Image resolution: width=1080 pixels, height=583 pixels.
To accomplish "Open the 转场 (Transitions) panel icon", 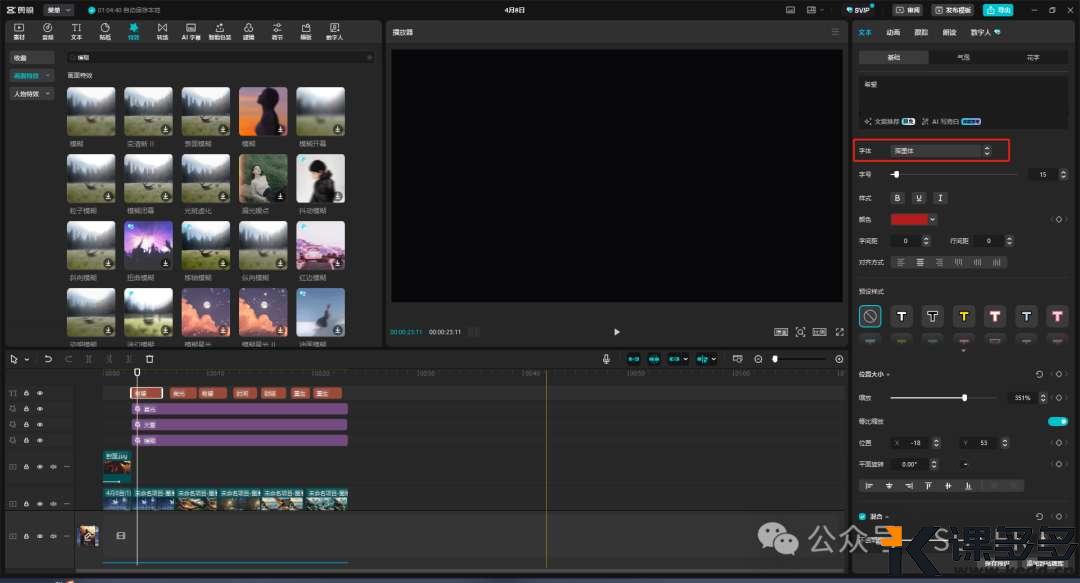I will (162, 30).
